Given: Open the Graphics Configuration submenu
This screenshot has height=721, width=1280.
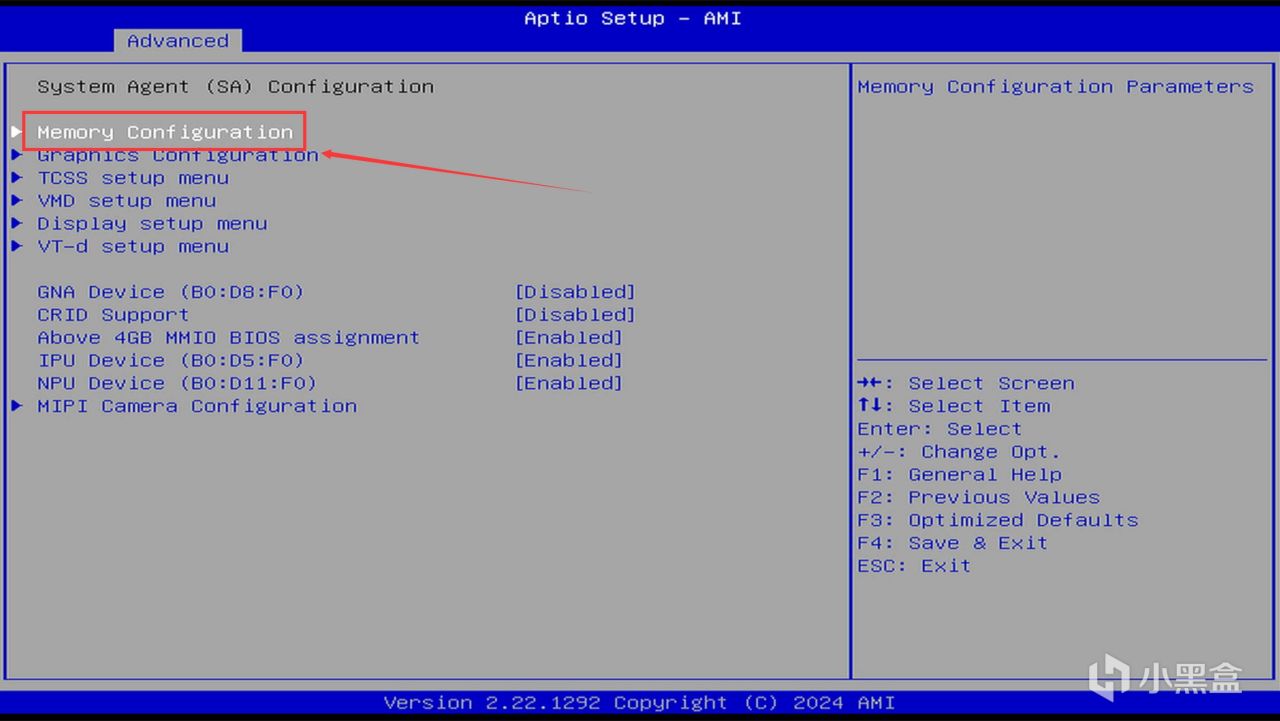Looking at the screenshot, I should point(178,155).
